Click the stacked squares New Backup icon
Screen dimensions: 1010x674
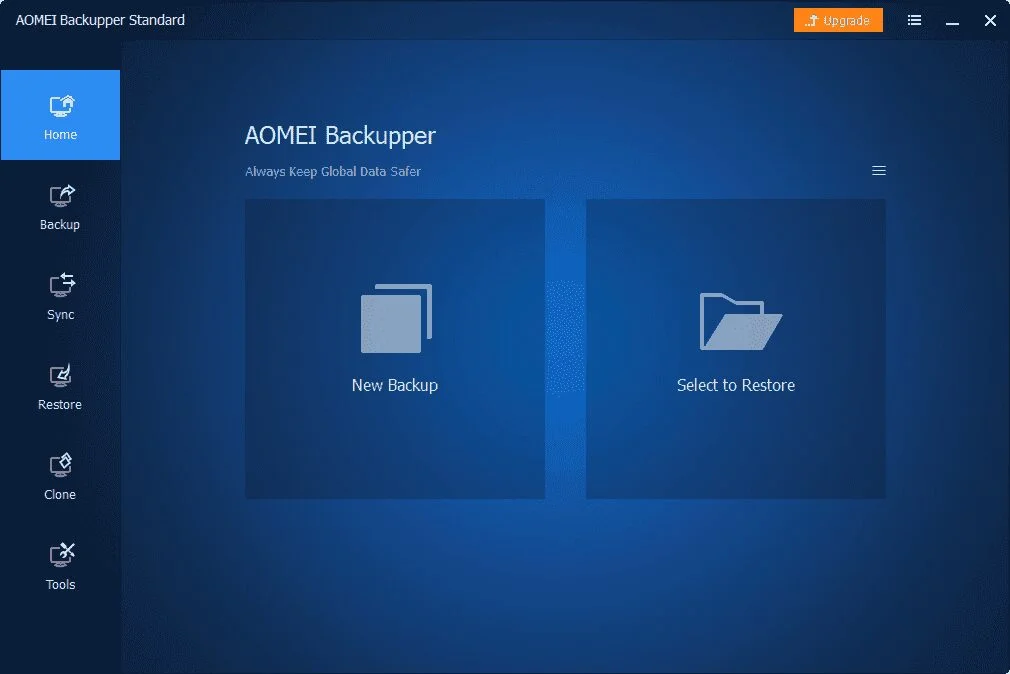(395, 319)
